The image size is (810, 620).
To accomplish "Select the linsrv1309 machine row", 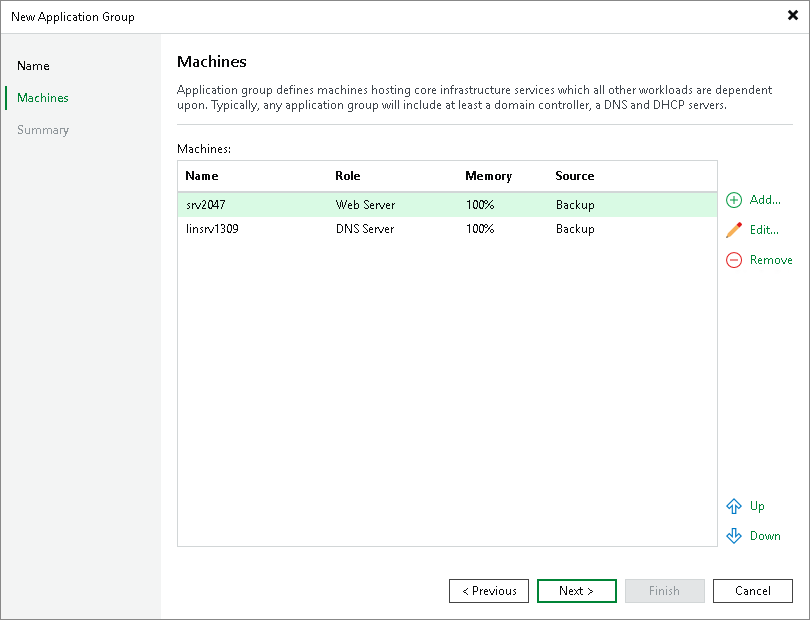I will point(447,229).
